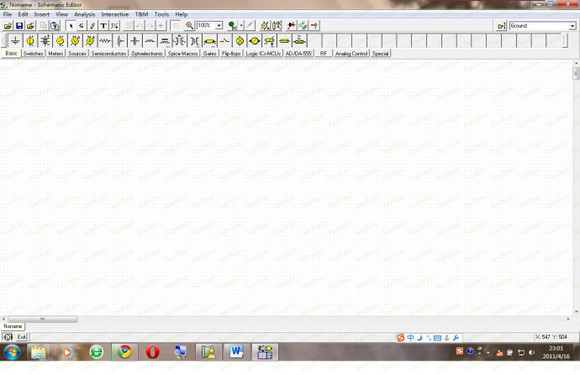580x375 pixels.
Task: Choose the Capacitor component icon
Action: (120, 41)
